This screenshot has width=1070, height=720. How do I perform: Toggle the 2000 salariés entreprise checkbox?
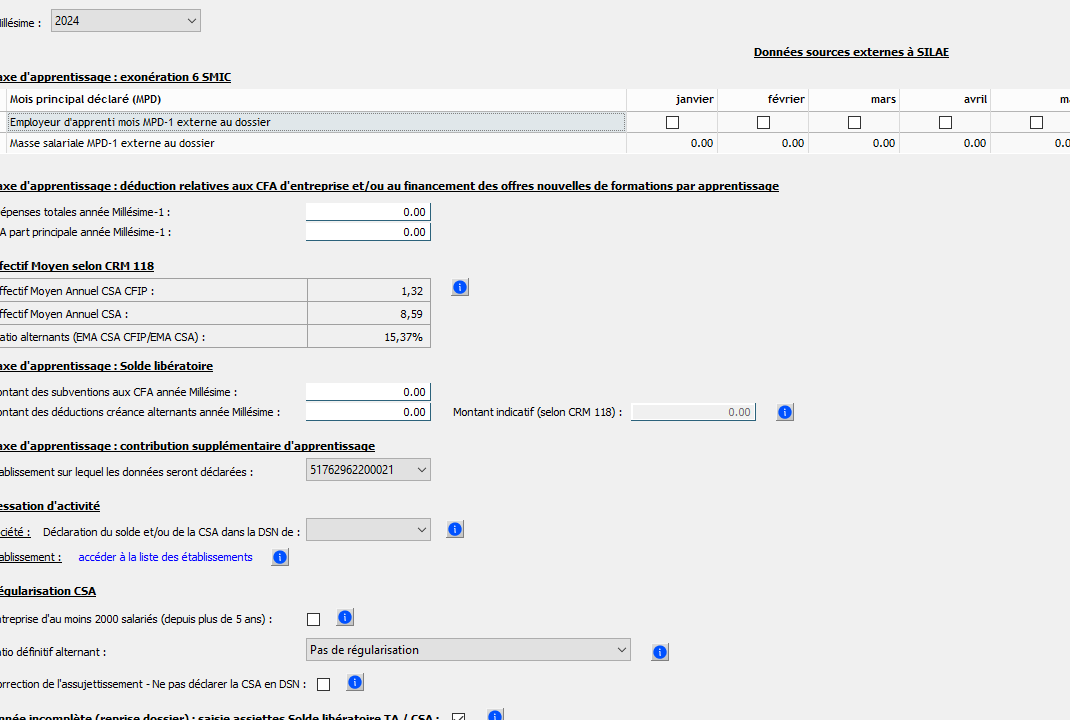coord(313,619)
